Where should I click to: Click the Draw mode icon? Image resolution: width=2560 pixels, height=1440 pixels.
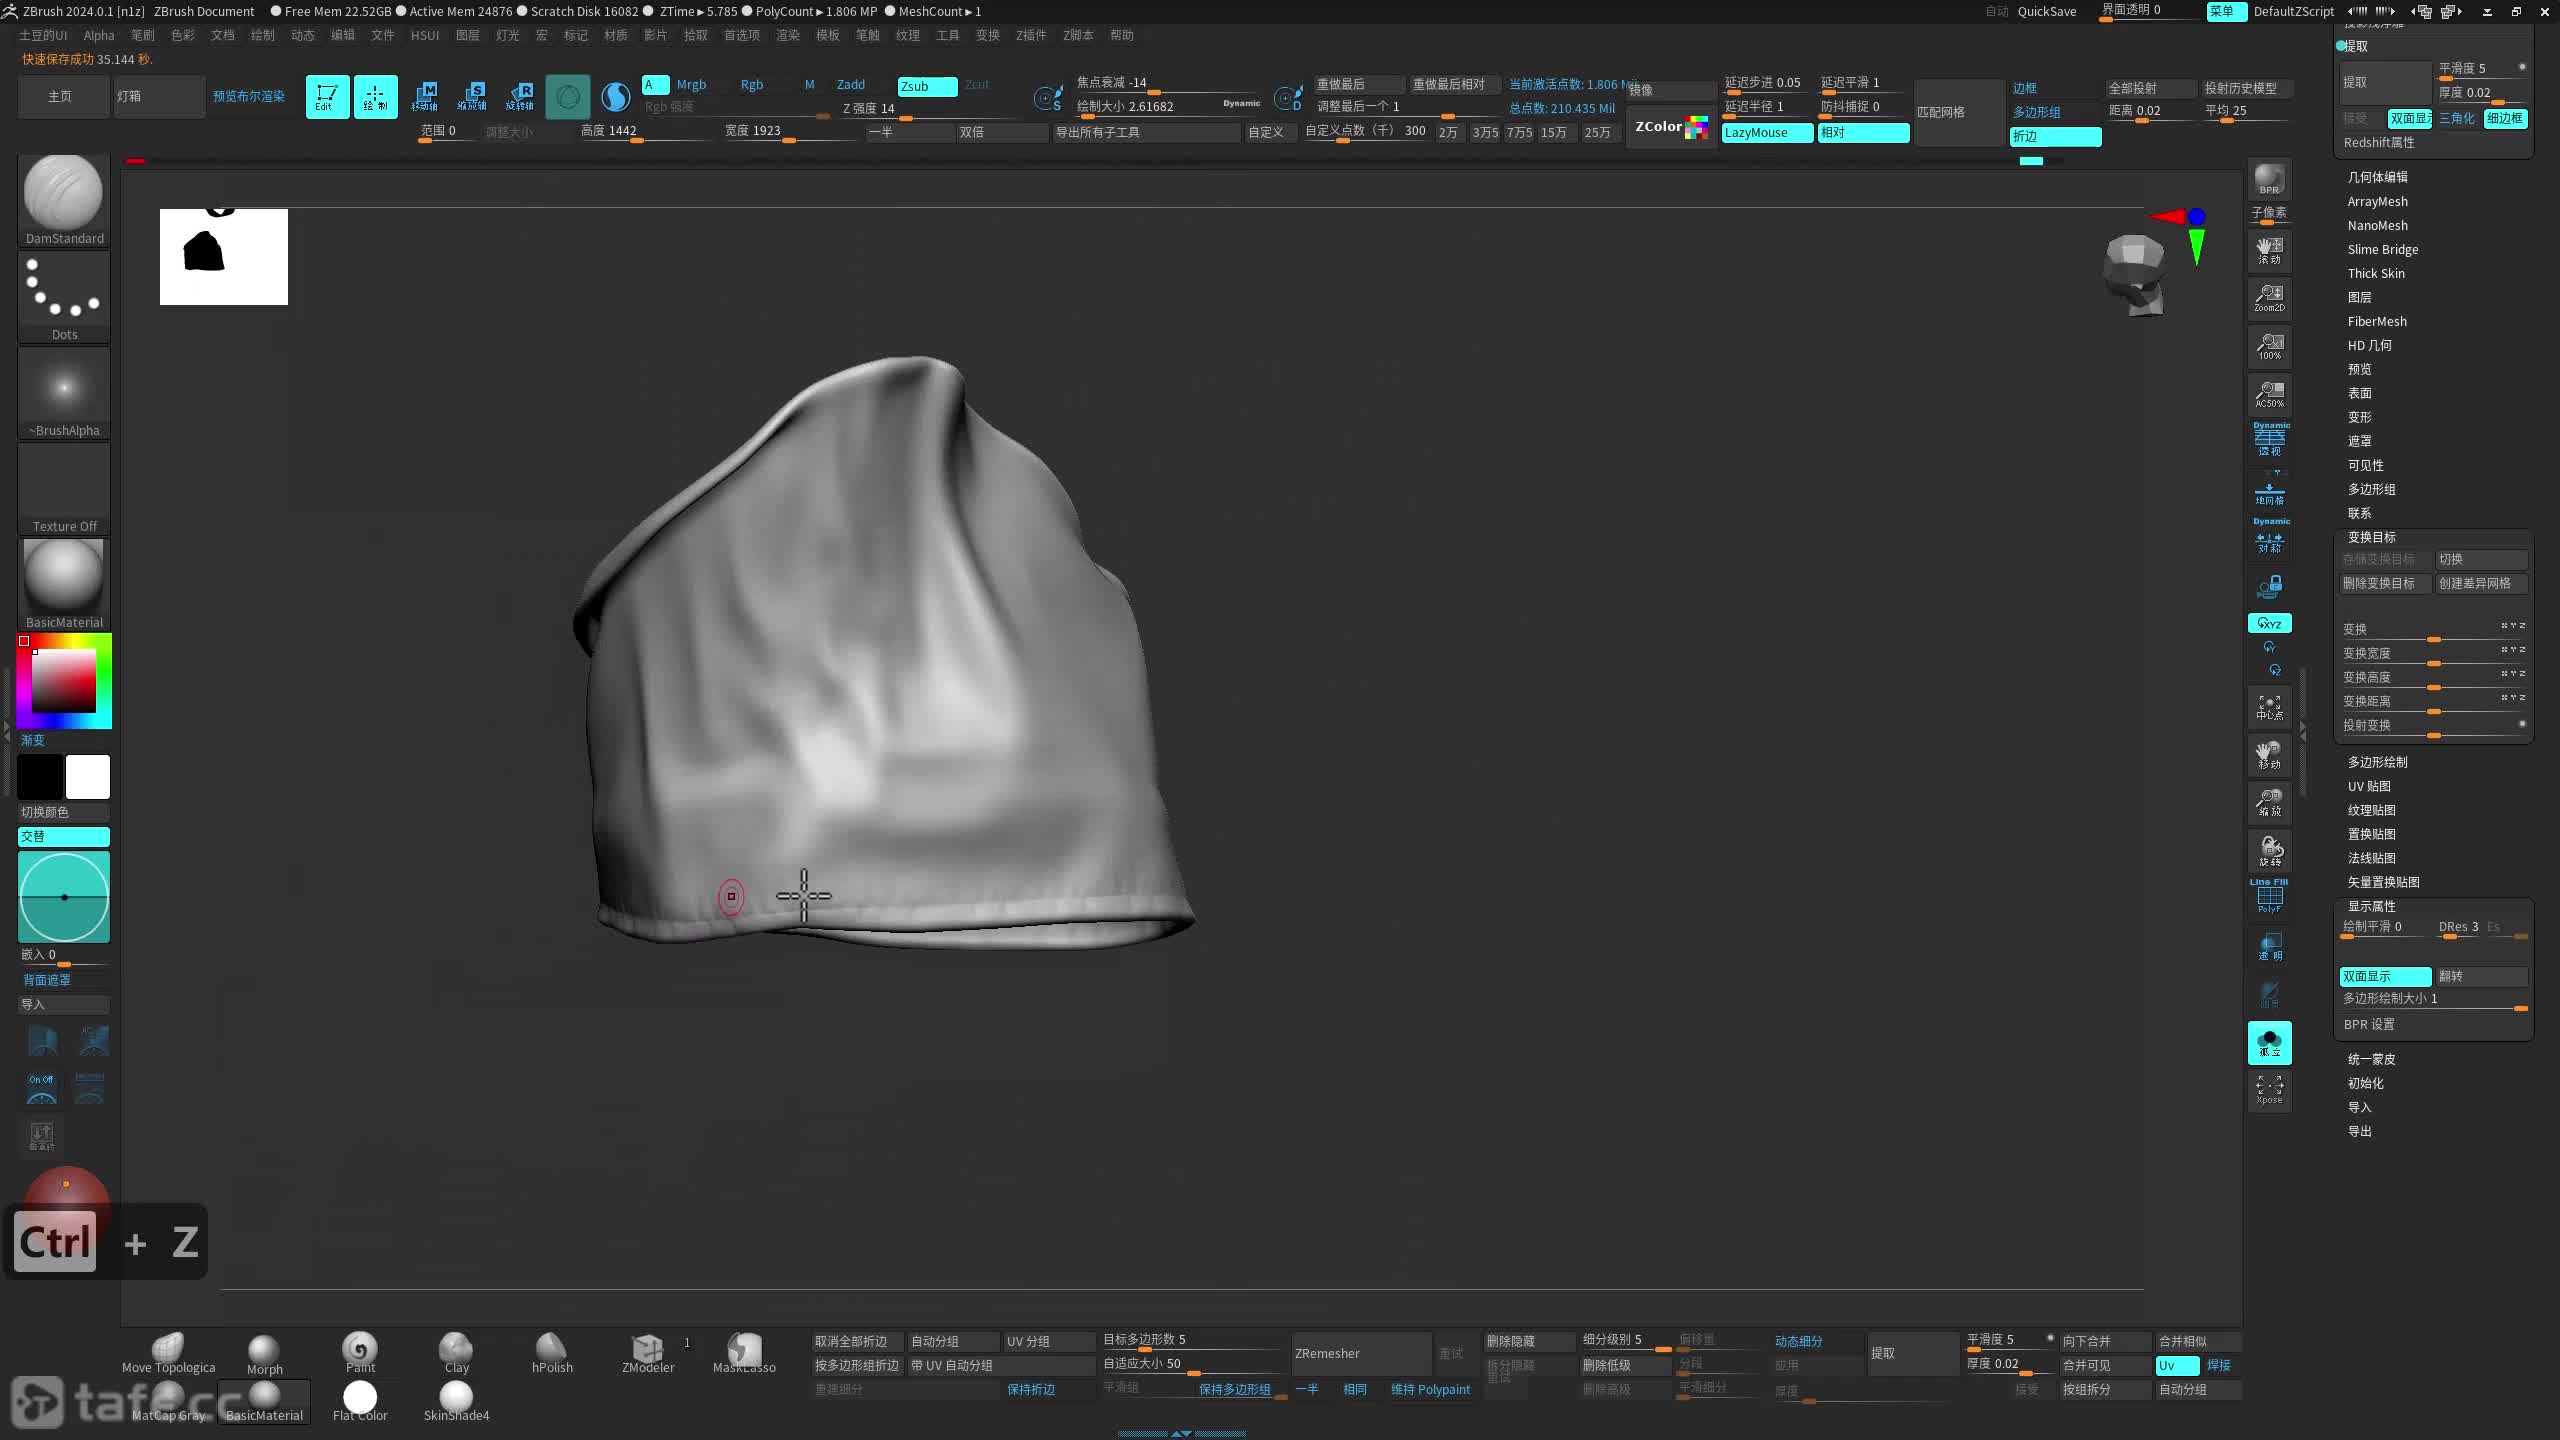coord(375,97)
